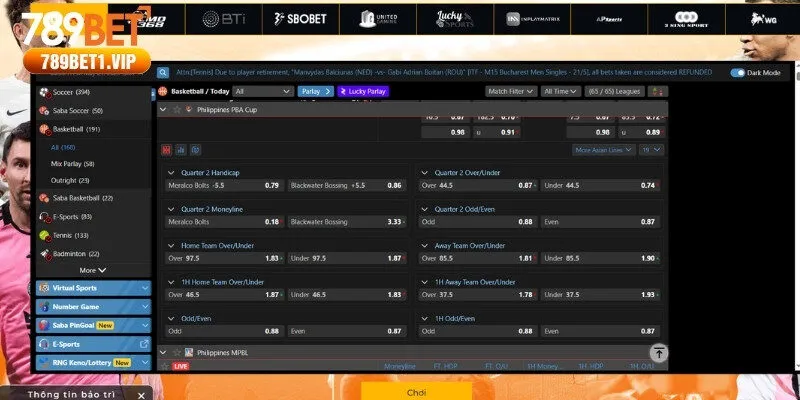Click the Saba PinGoal icon
Image resolution: width=800 pixels, height=400 pixels.
click(44, 326)
